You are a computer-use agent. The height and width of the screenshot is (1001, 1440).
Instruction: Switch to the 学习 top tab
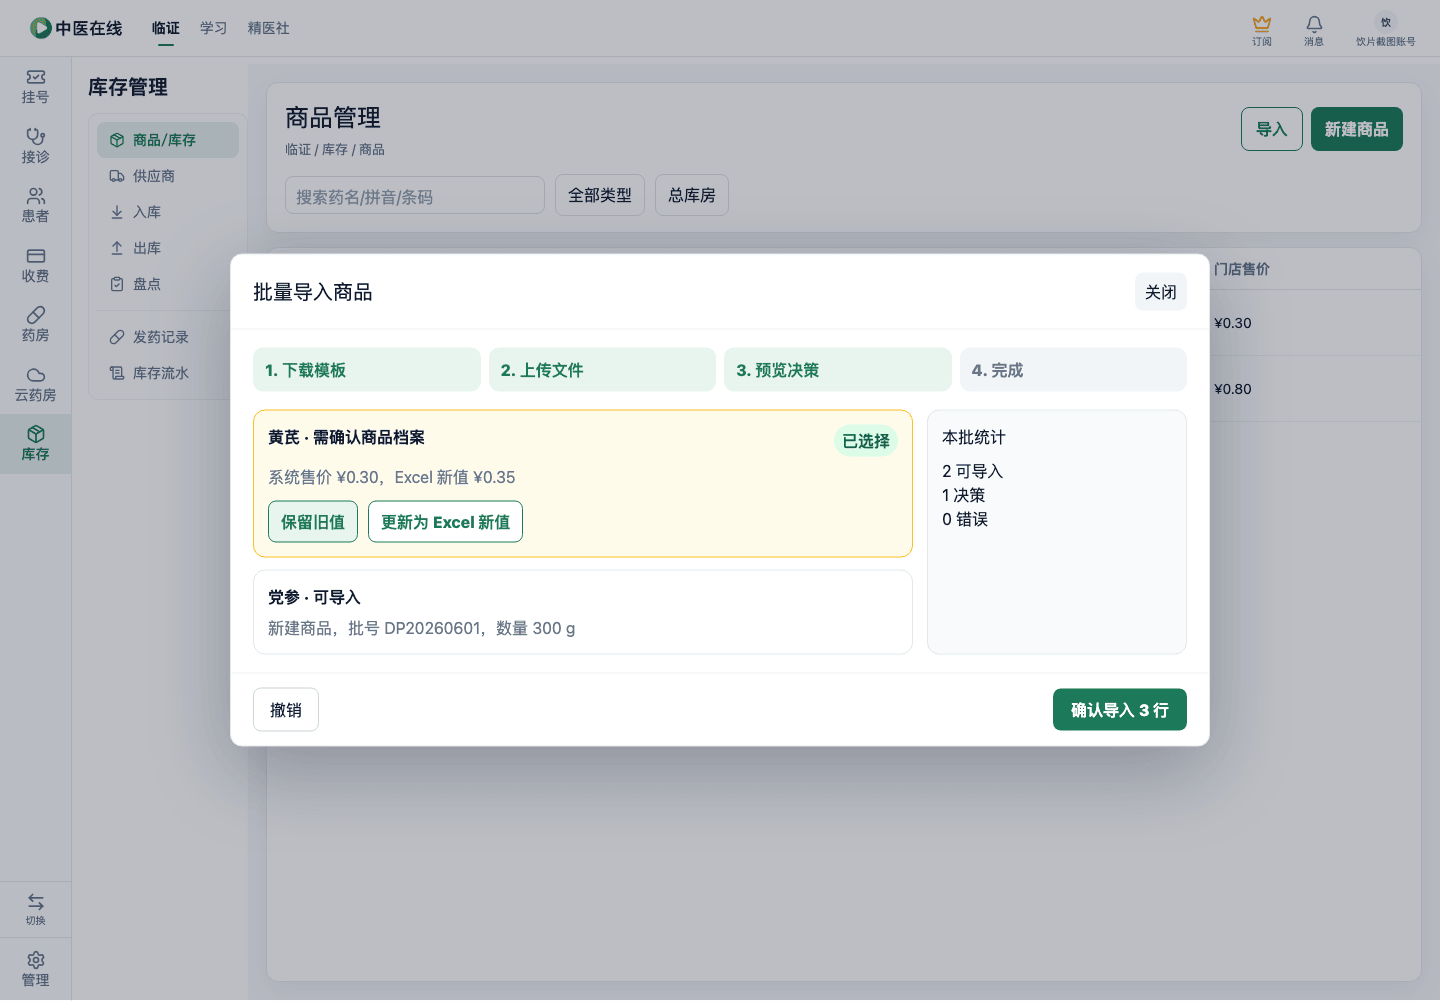pyautogui.click(x=213, y=28)
